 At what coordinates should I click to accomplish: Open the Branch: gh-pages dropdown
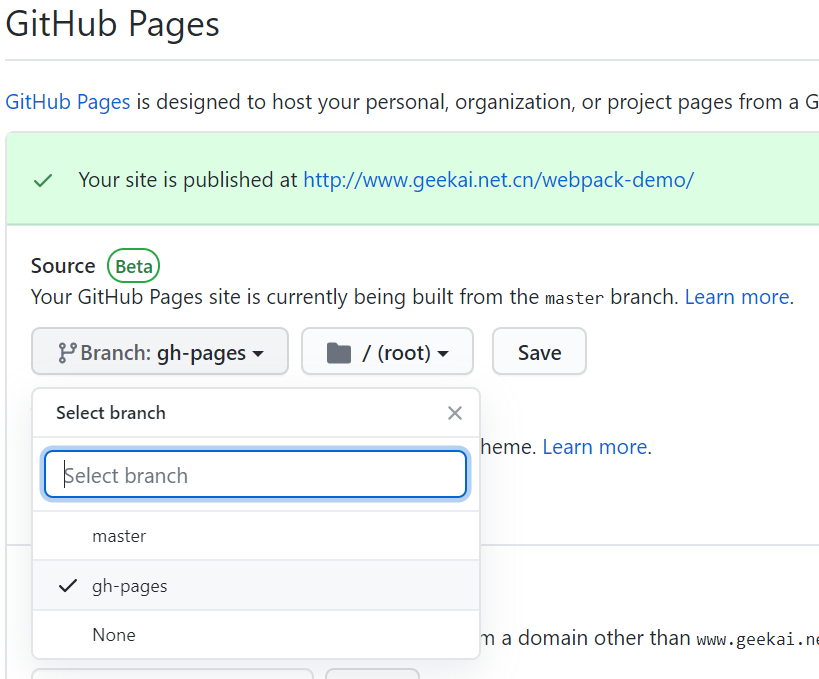[160, 352]
